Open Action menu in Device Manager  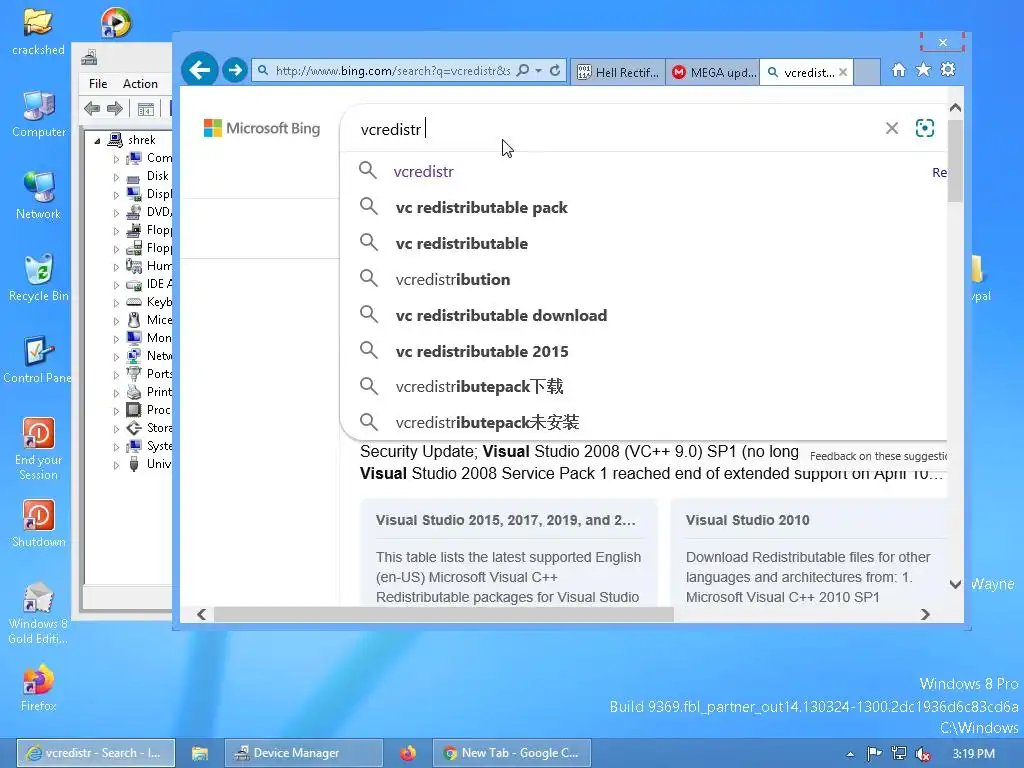140,84
